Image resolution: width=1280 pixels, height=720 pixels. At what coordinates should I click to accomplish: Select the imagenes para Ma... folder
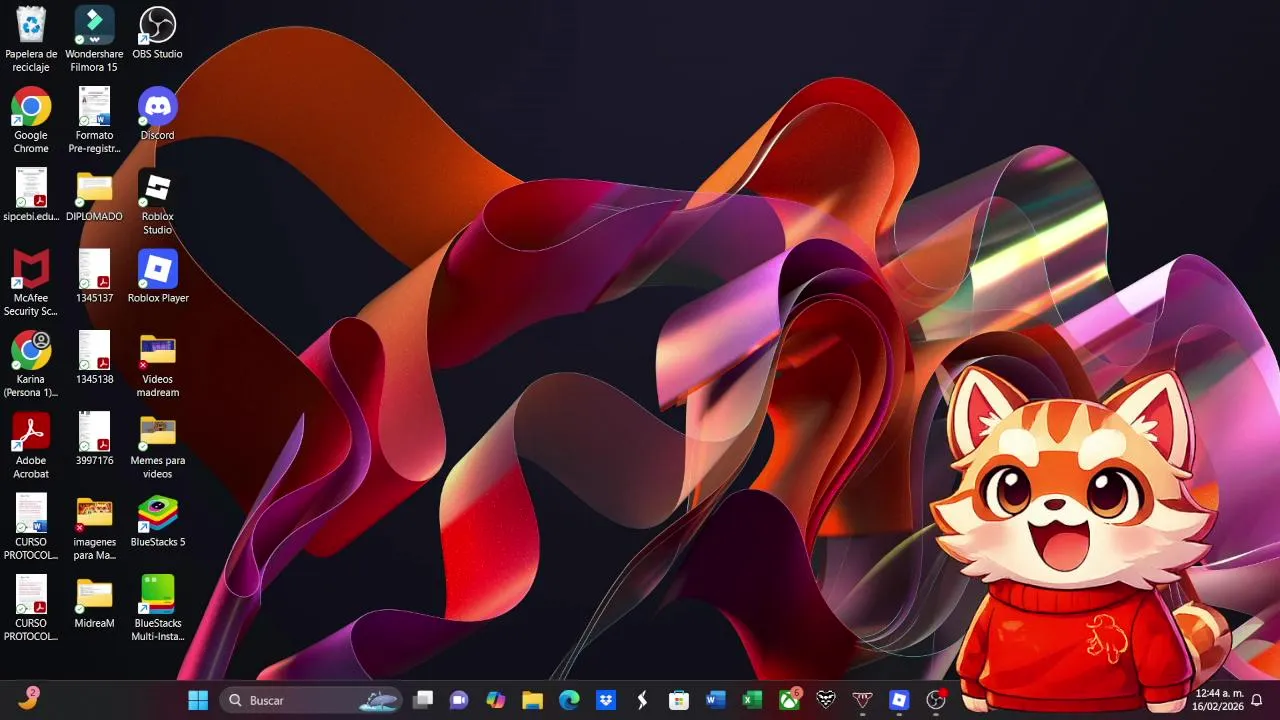pos(94,527)
